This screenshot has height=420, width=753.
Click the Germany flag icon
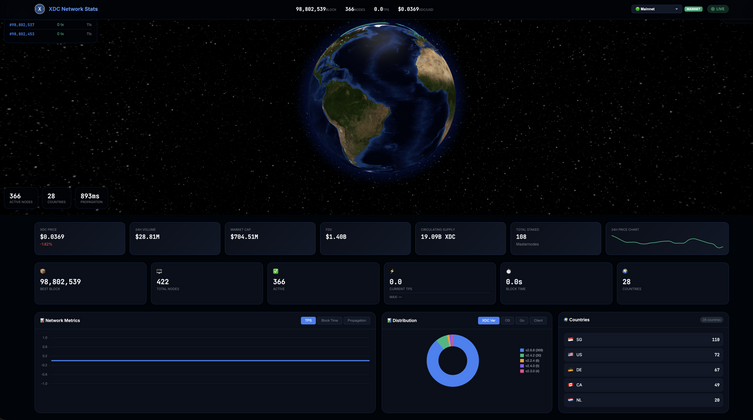[x=571, y=370]
